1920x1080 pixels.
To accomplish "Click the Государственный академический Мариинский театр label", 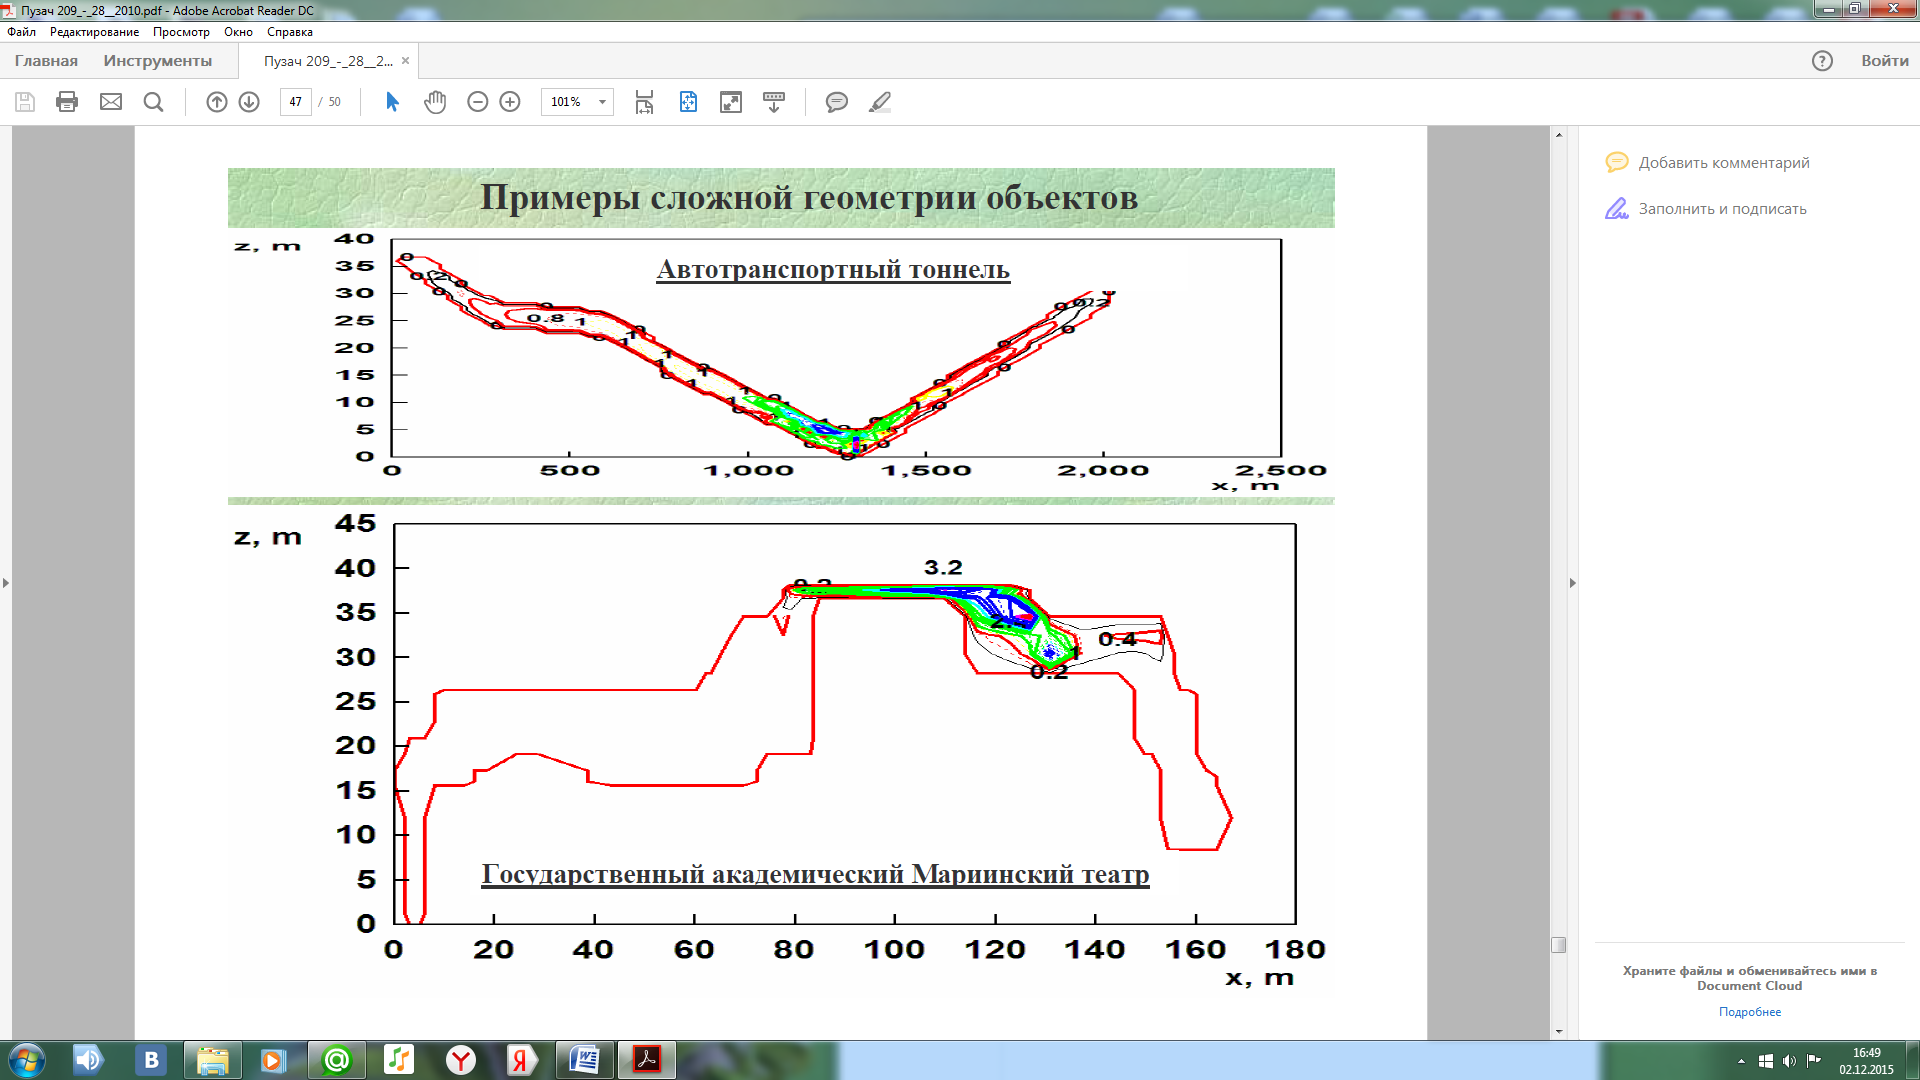I will pos(815,874).
